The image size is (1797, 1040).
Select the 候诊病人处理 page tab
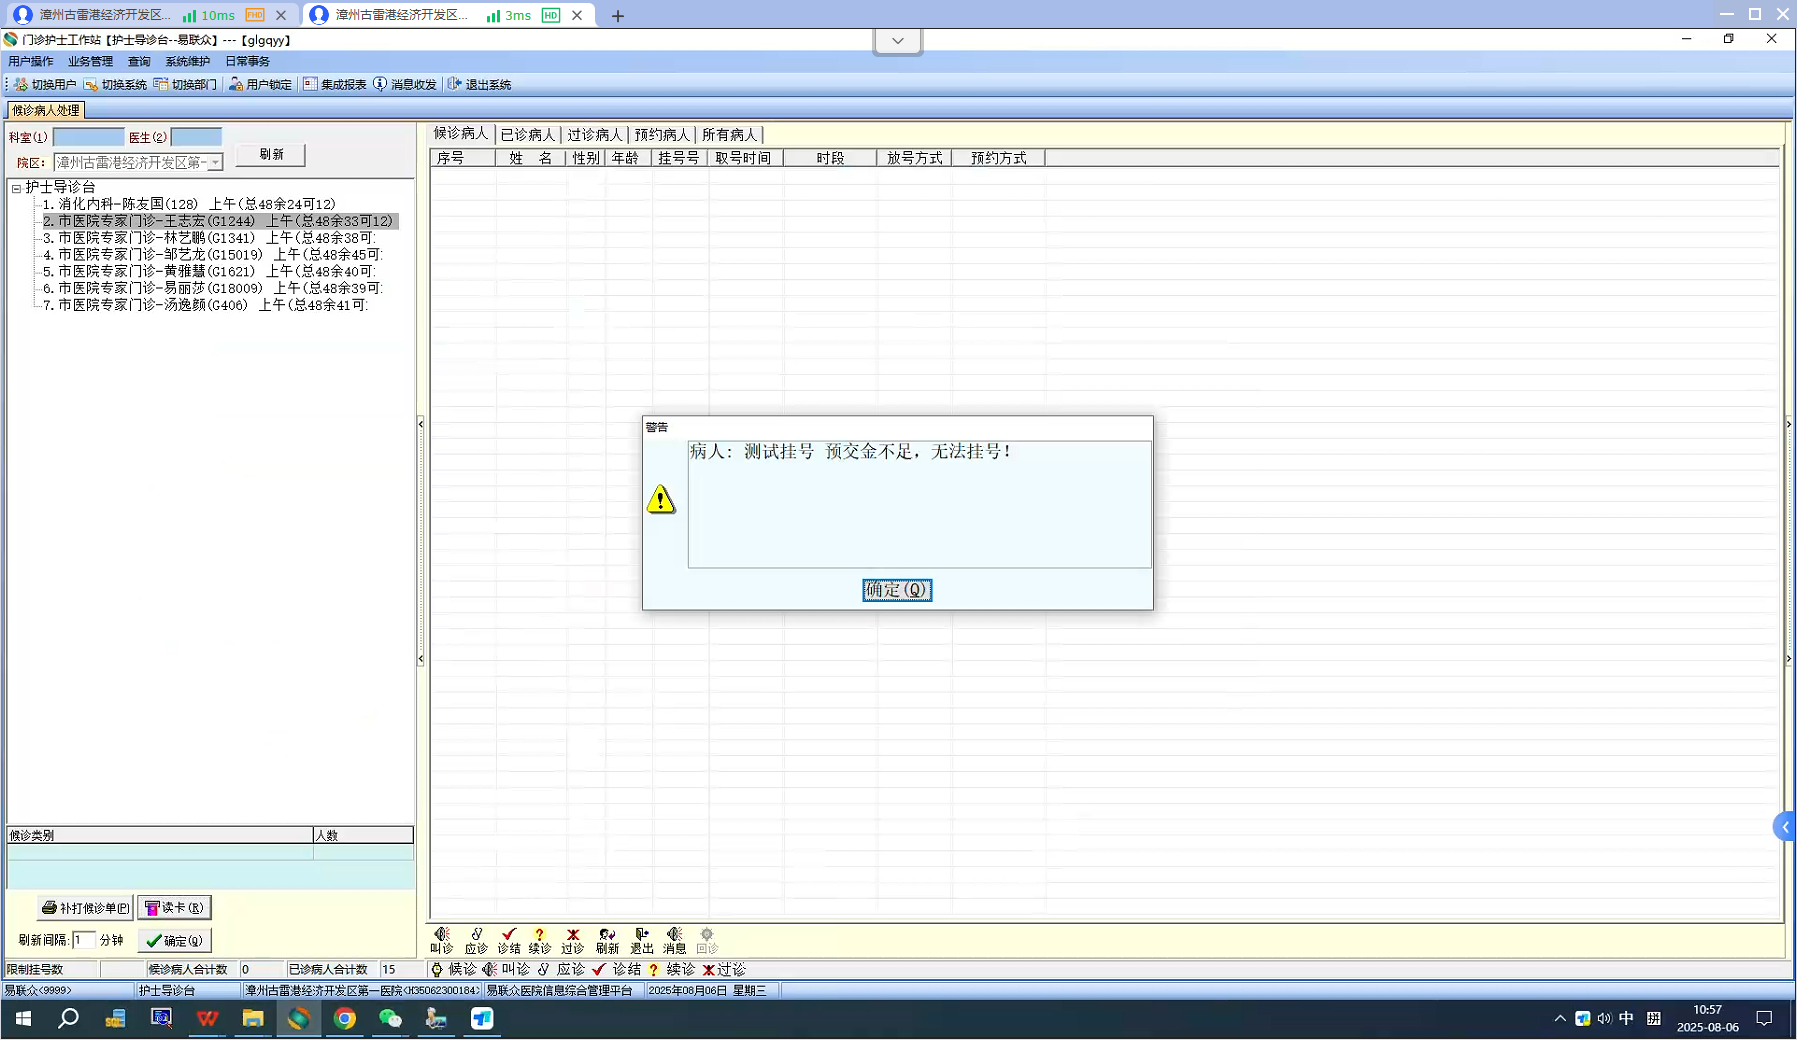pos(46,110)
